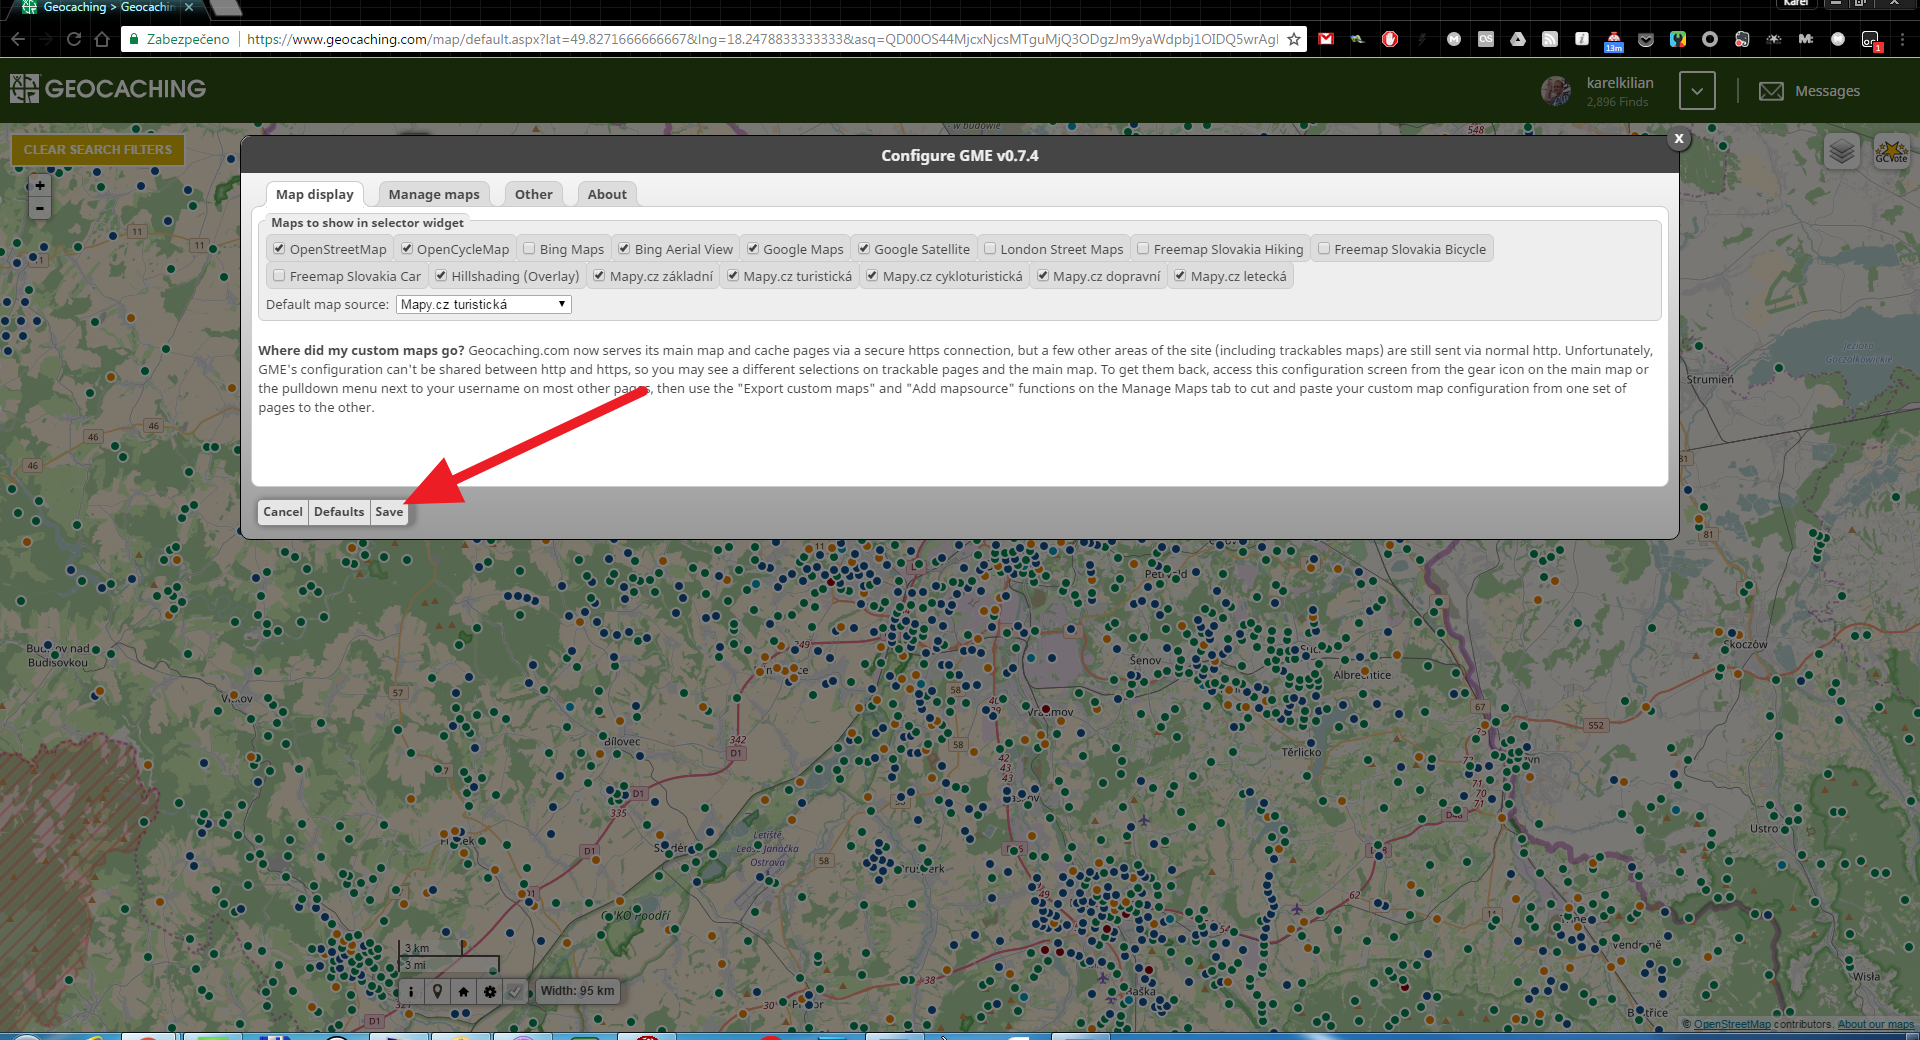Open the Last.fm extension icon

1486,39
